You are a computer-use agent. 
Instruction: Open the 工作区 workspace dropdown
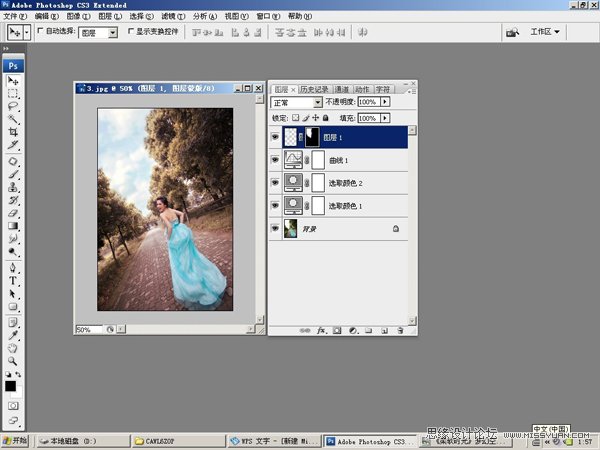pyautogui.click(x=545, y=32)
